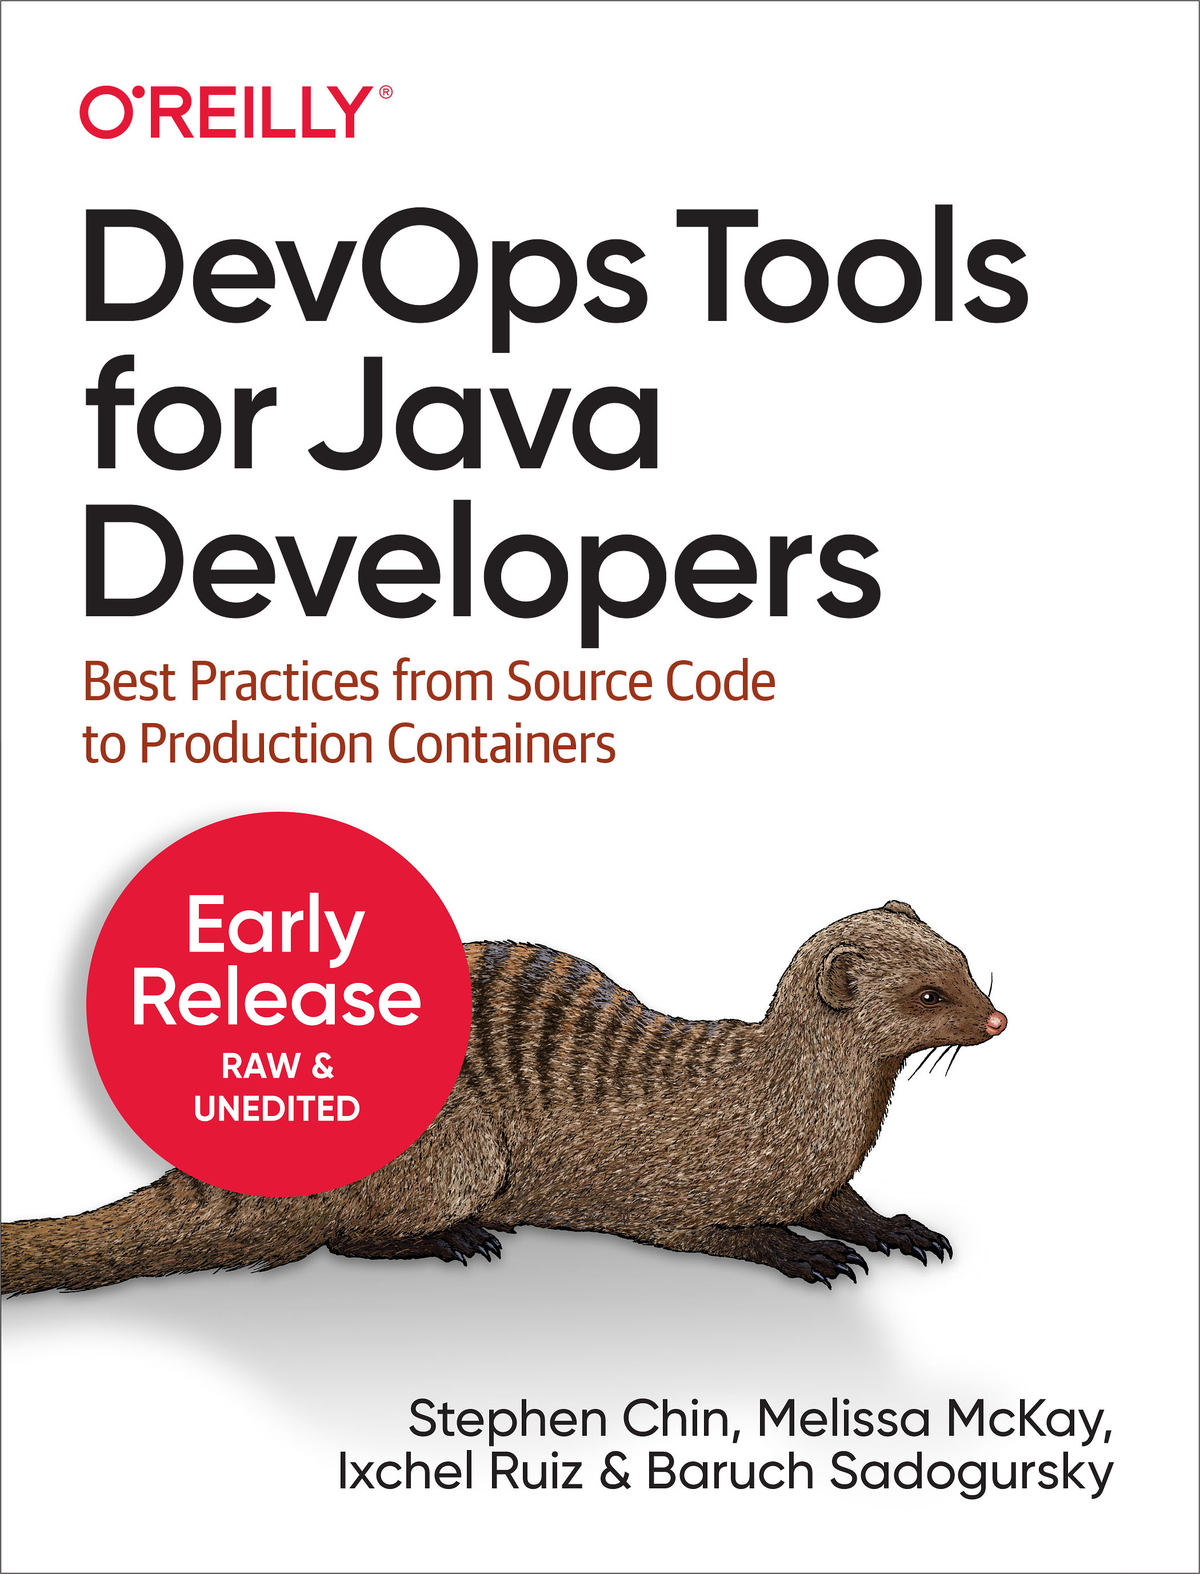This screenshot has height=1574, width=1200.
Task: Select author name Stephen Chin
Action: [568, 1419]
